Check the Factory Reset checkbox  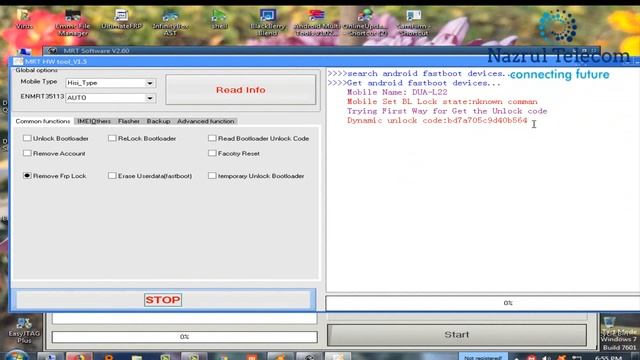[x=212, y=153]
